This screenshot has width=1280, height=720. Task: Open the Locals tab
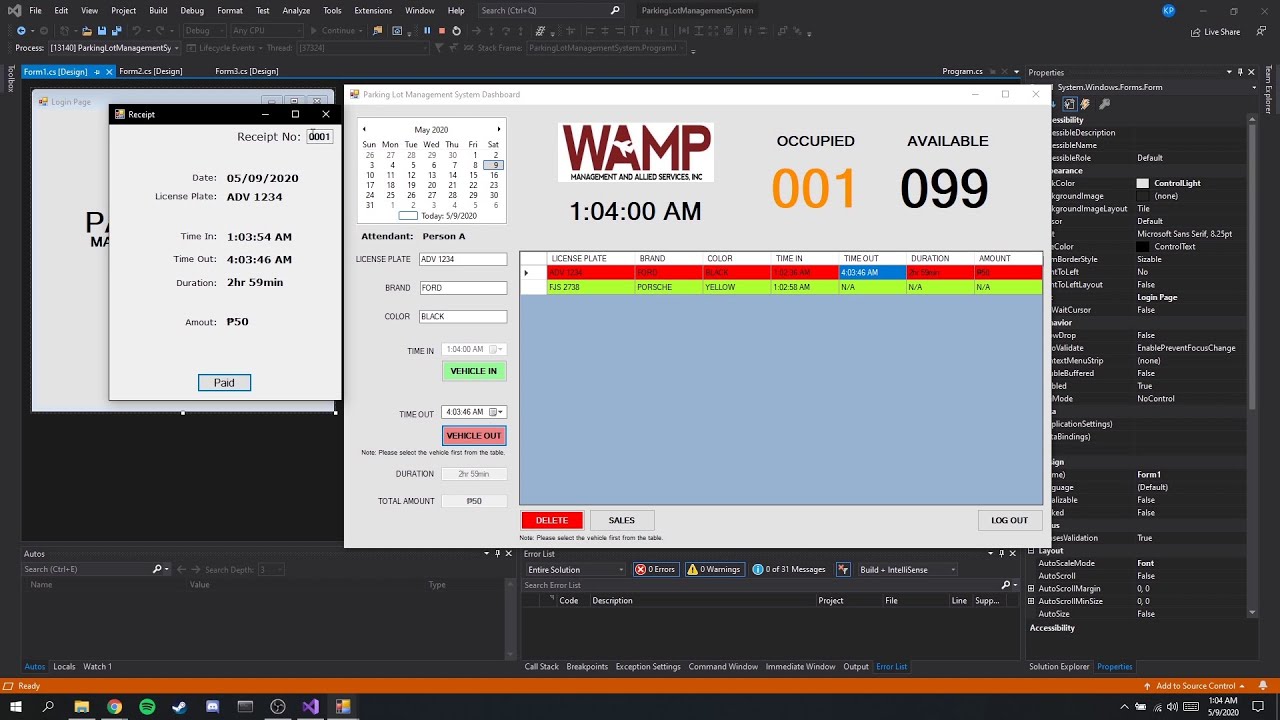click(64, 667)
